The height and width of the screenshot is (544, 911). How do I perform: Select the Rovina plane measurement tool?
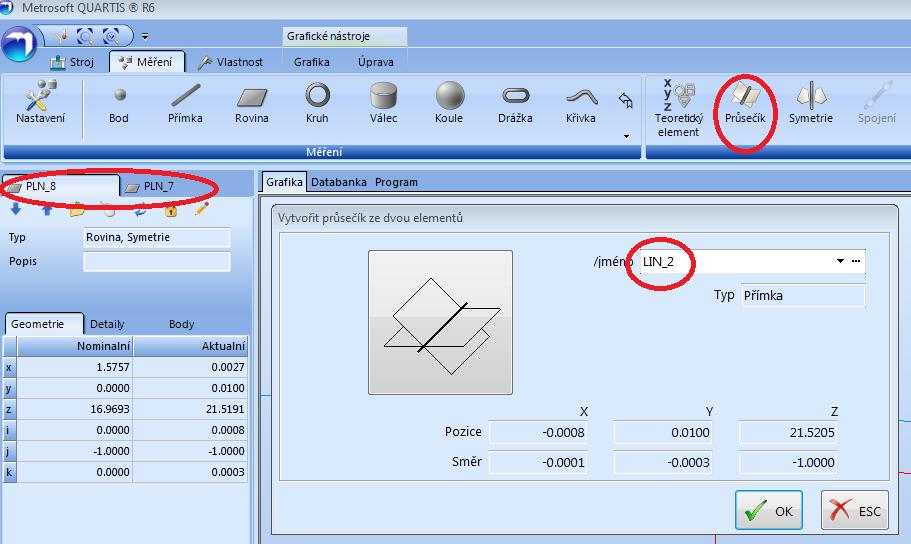(252, 103)
